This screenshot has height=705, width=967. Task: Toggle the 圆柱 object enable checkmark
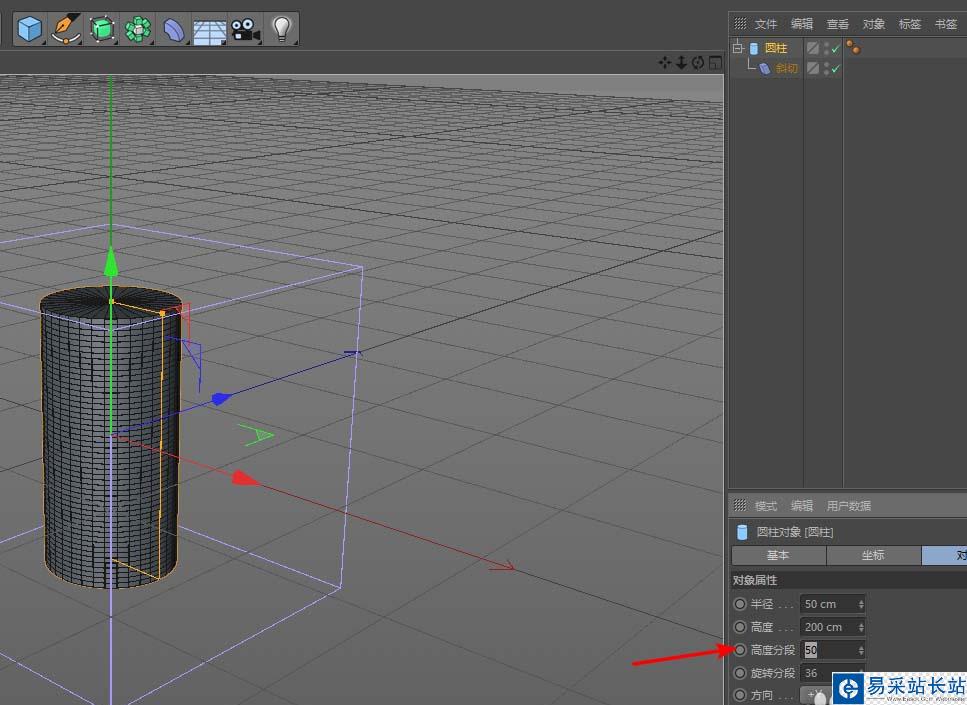click(x=835, y=48)
